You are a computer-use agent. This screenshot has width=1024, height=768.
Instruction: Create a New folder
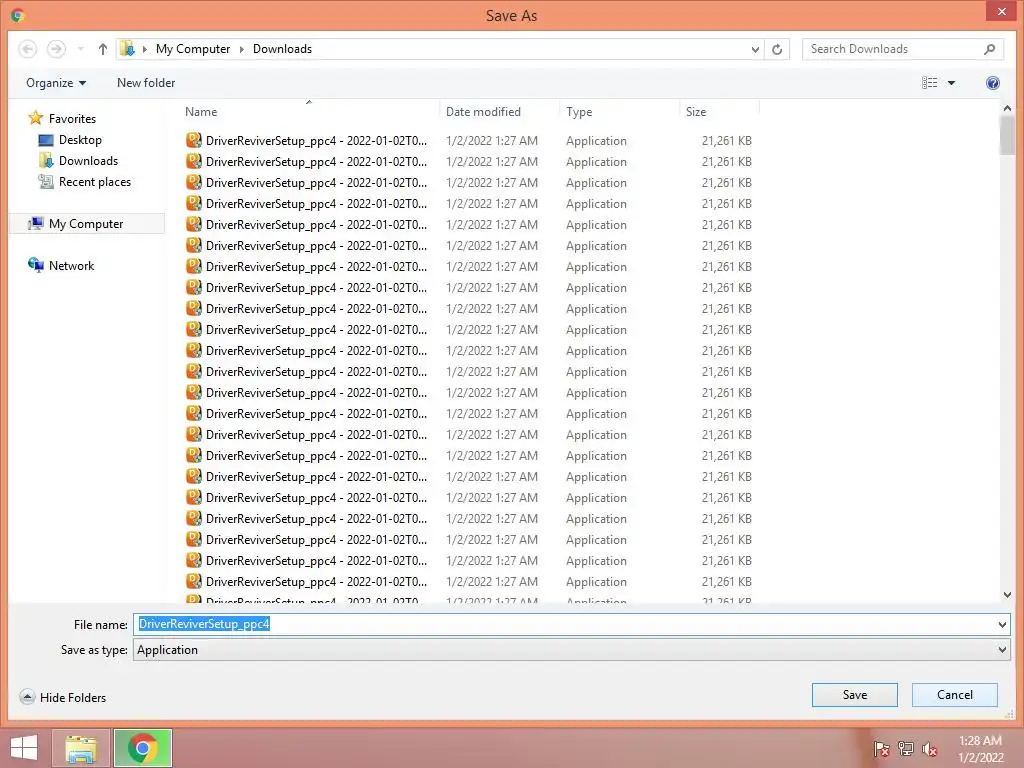(x=146, y=83)
